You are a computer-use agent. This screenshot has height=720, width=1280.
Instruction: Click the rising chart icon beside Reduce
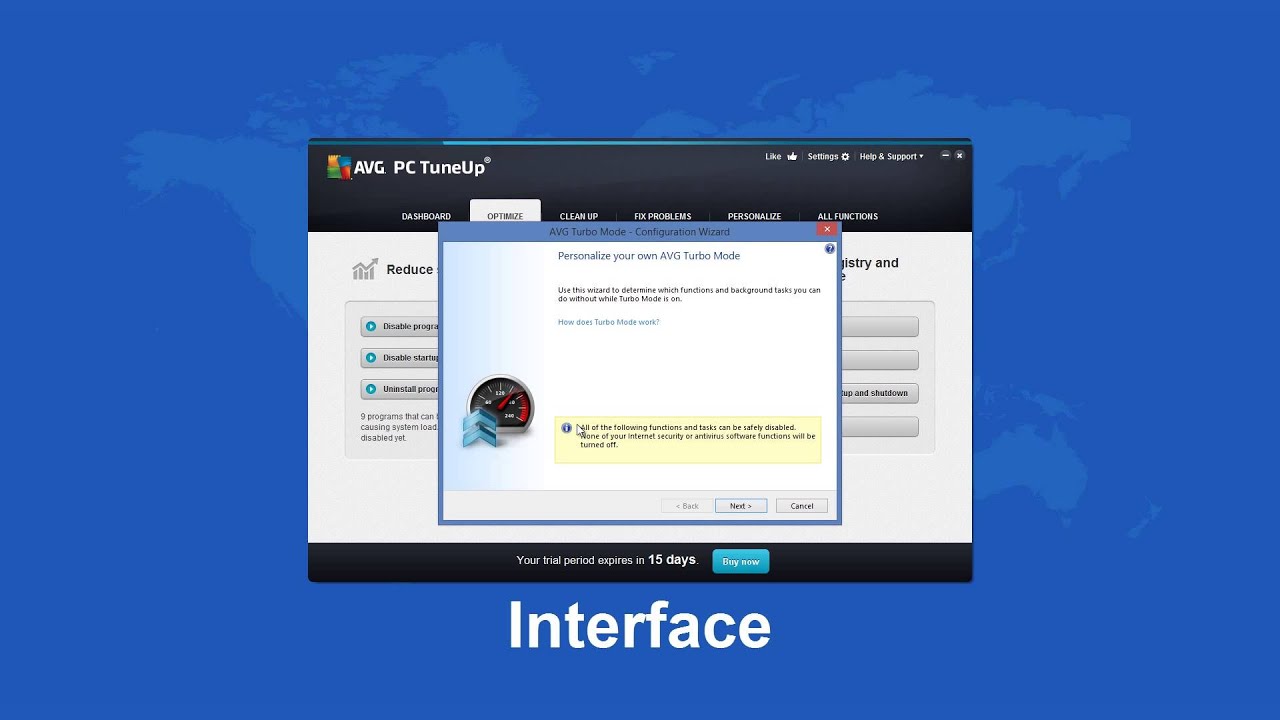tap(364, 270)
